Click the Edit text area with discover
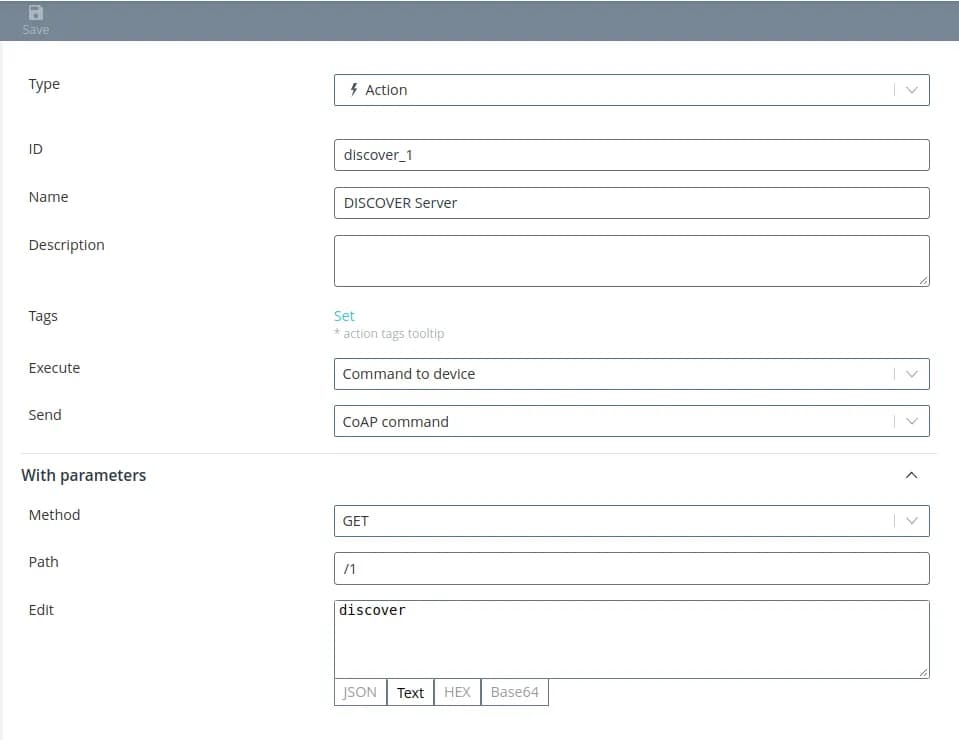The height and width of the screenshot is (740, 959). click(630, 640)
